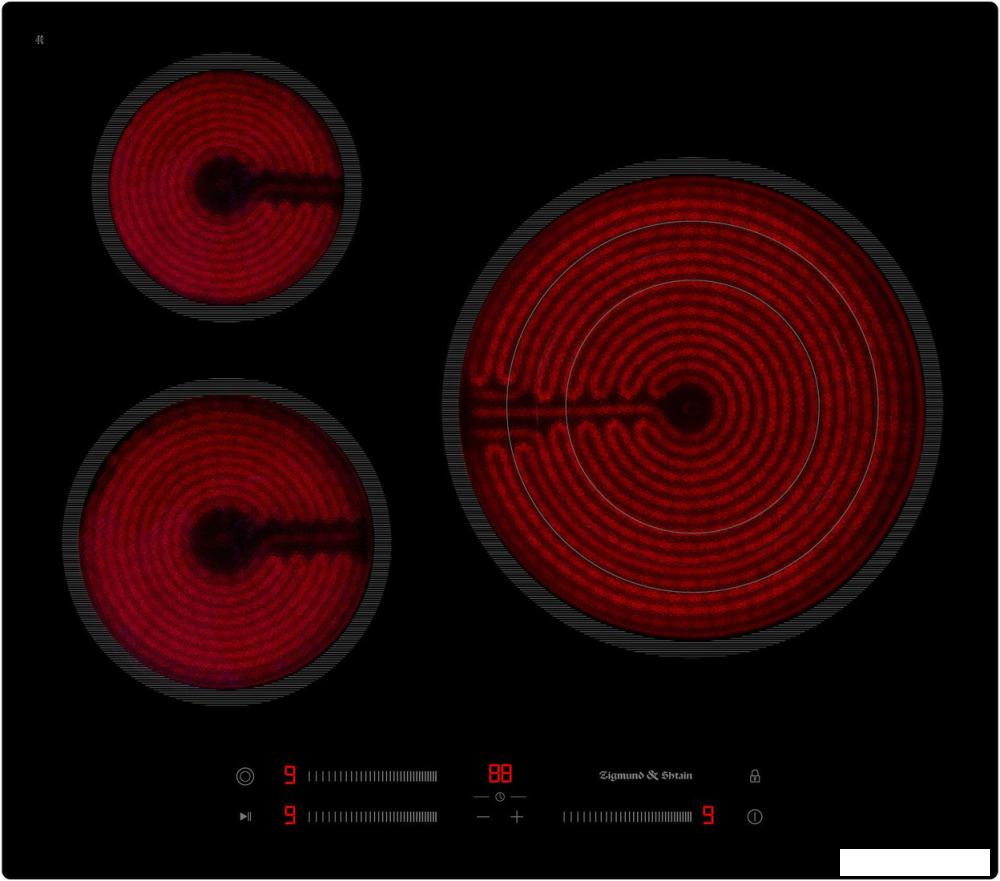The image size is (1000, 881).
Task: Tap the small logo in top-left corner
Action: tap(40, 40)
